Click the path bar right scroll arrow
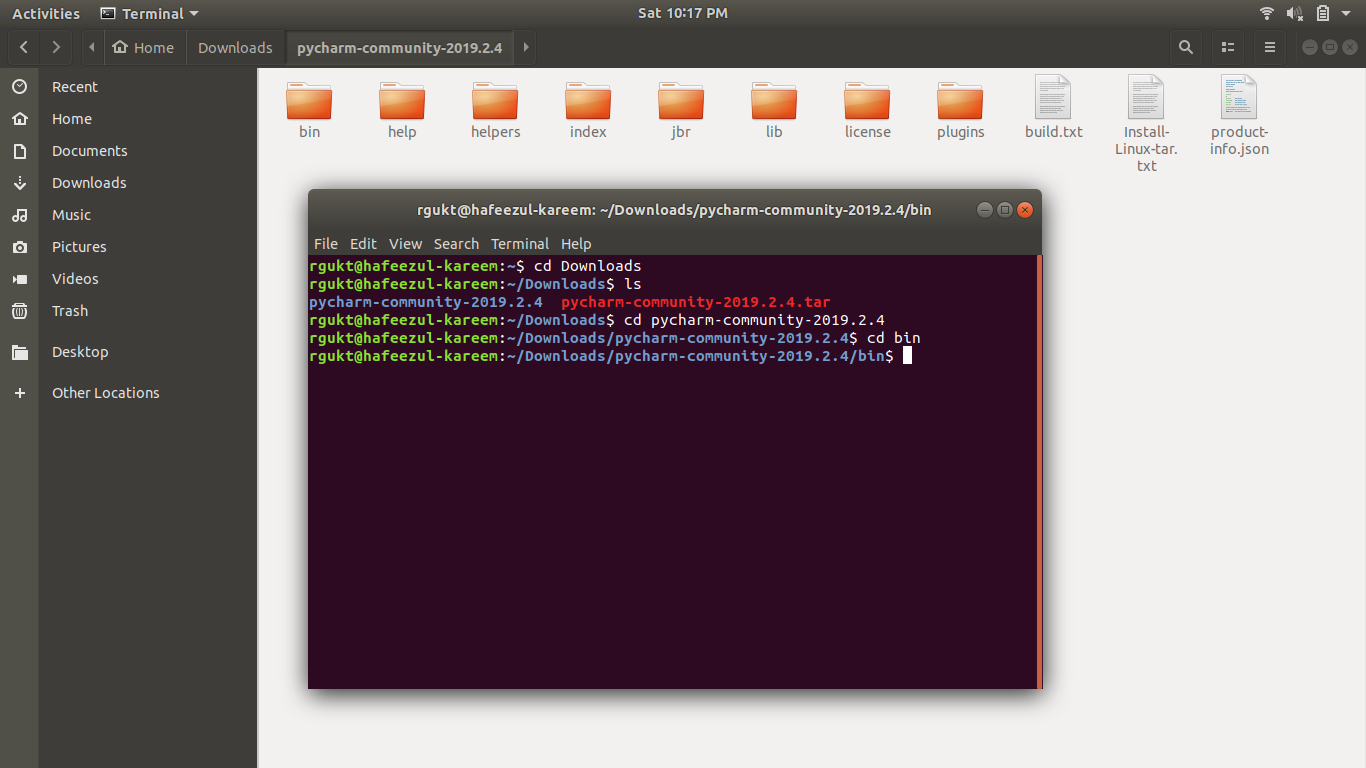The height and width of the screenshot is (768, 1366). click(525, 47)
